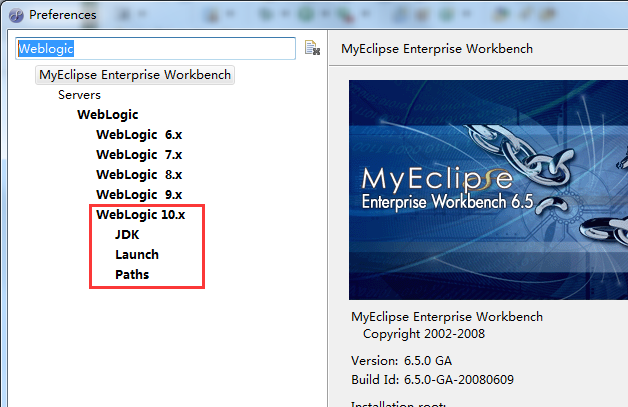The image size is (628, 407).
Task: Click the MyEclipse Enterprise Workbench text below the image
Action: coord(447,317)
